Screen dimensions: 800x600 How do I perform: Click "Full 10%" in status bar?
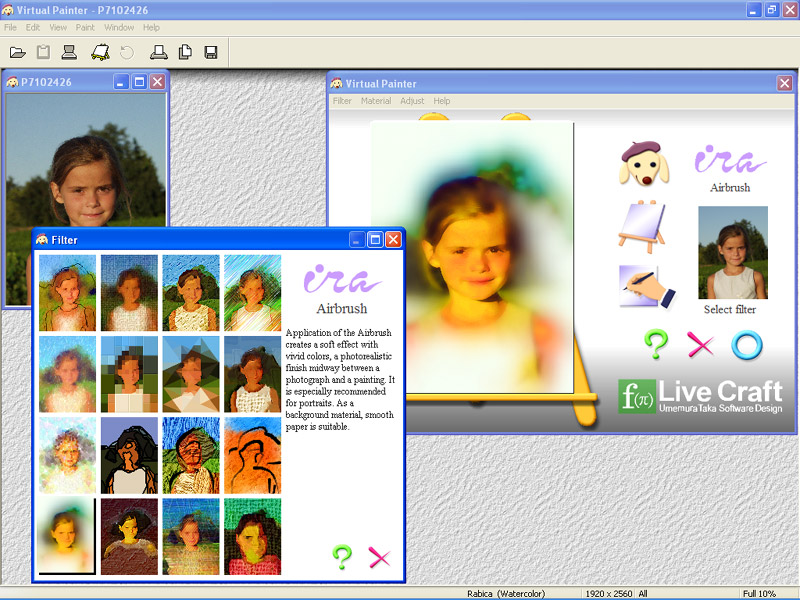click(x=759, y=593)
